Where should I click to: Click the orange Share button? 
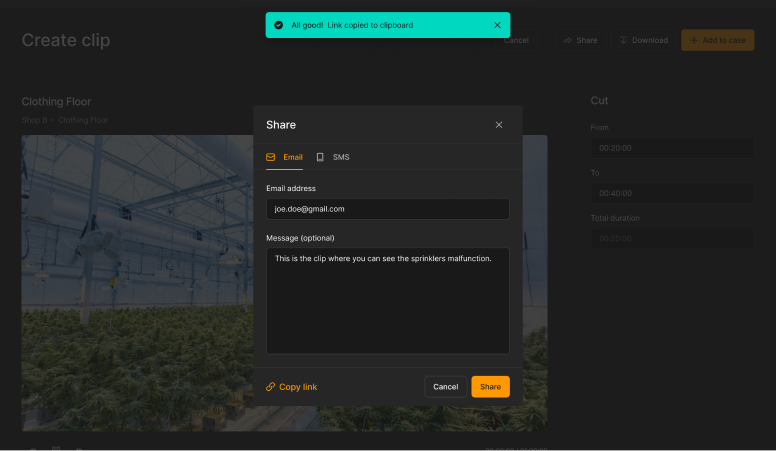[490, 387]
